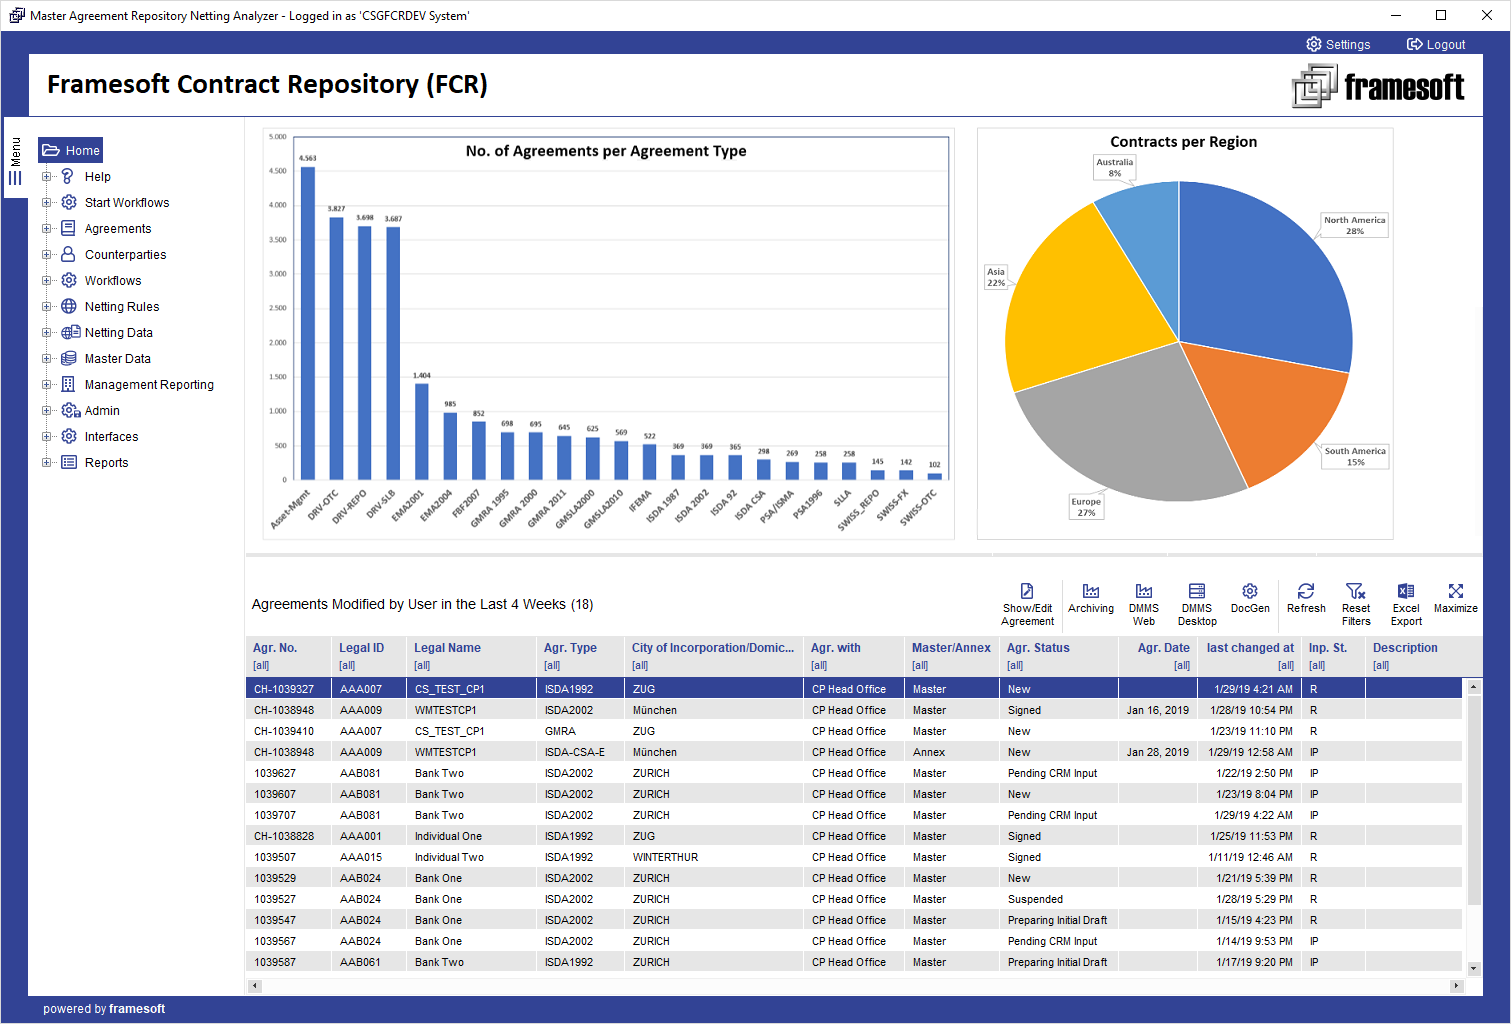
Task: Click the Counterparties person icon
Action: click(x=69, y=254)
